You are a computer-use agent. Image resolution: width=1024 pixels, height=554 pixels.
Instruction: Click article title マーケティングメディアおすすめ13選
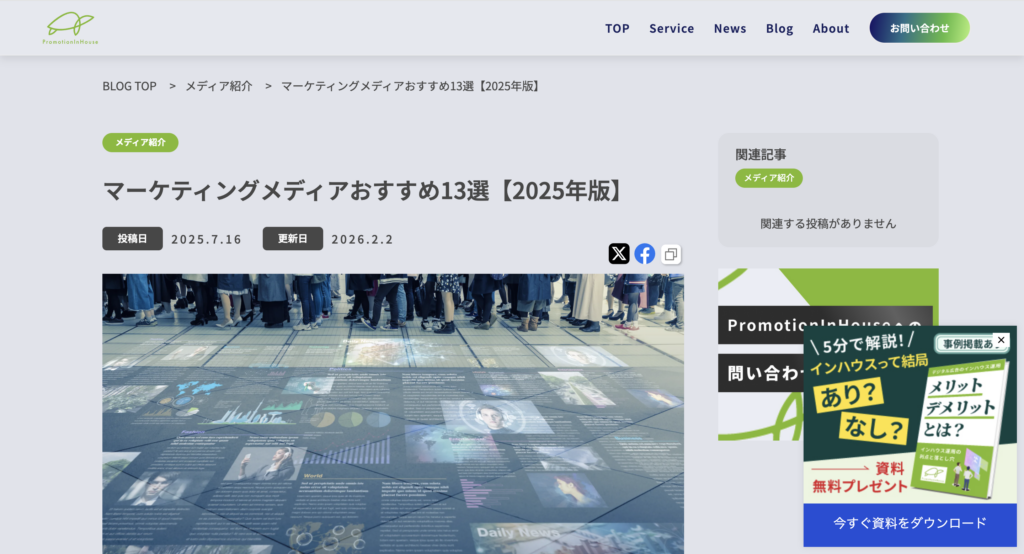click(x=363, y=191)
